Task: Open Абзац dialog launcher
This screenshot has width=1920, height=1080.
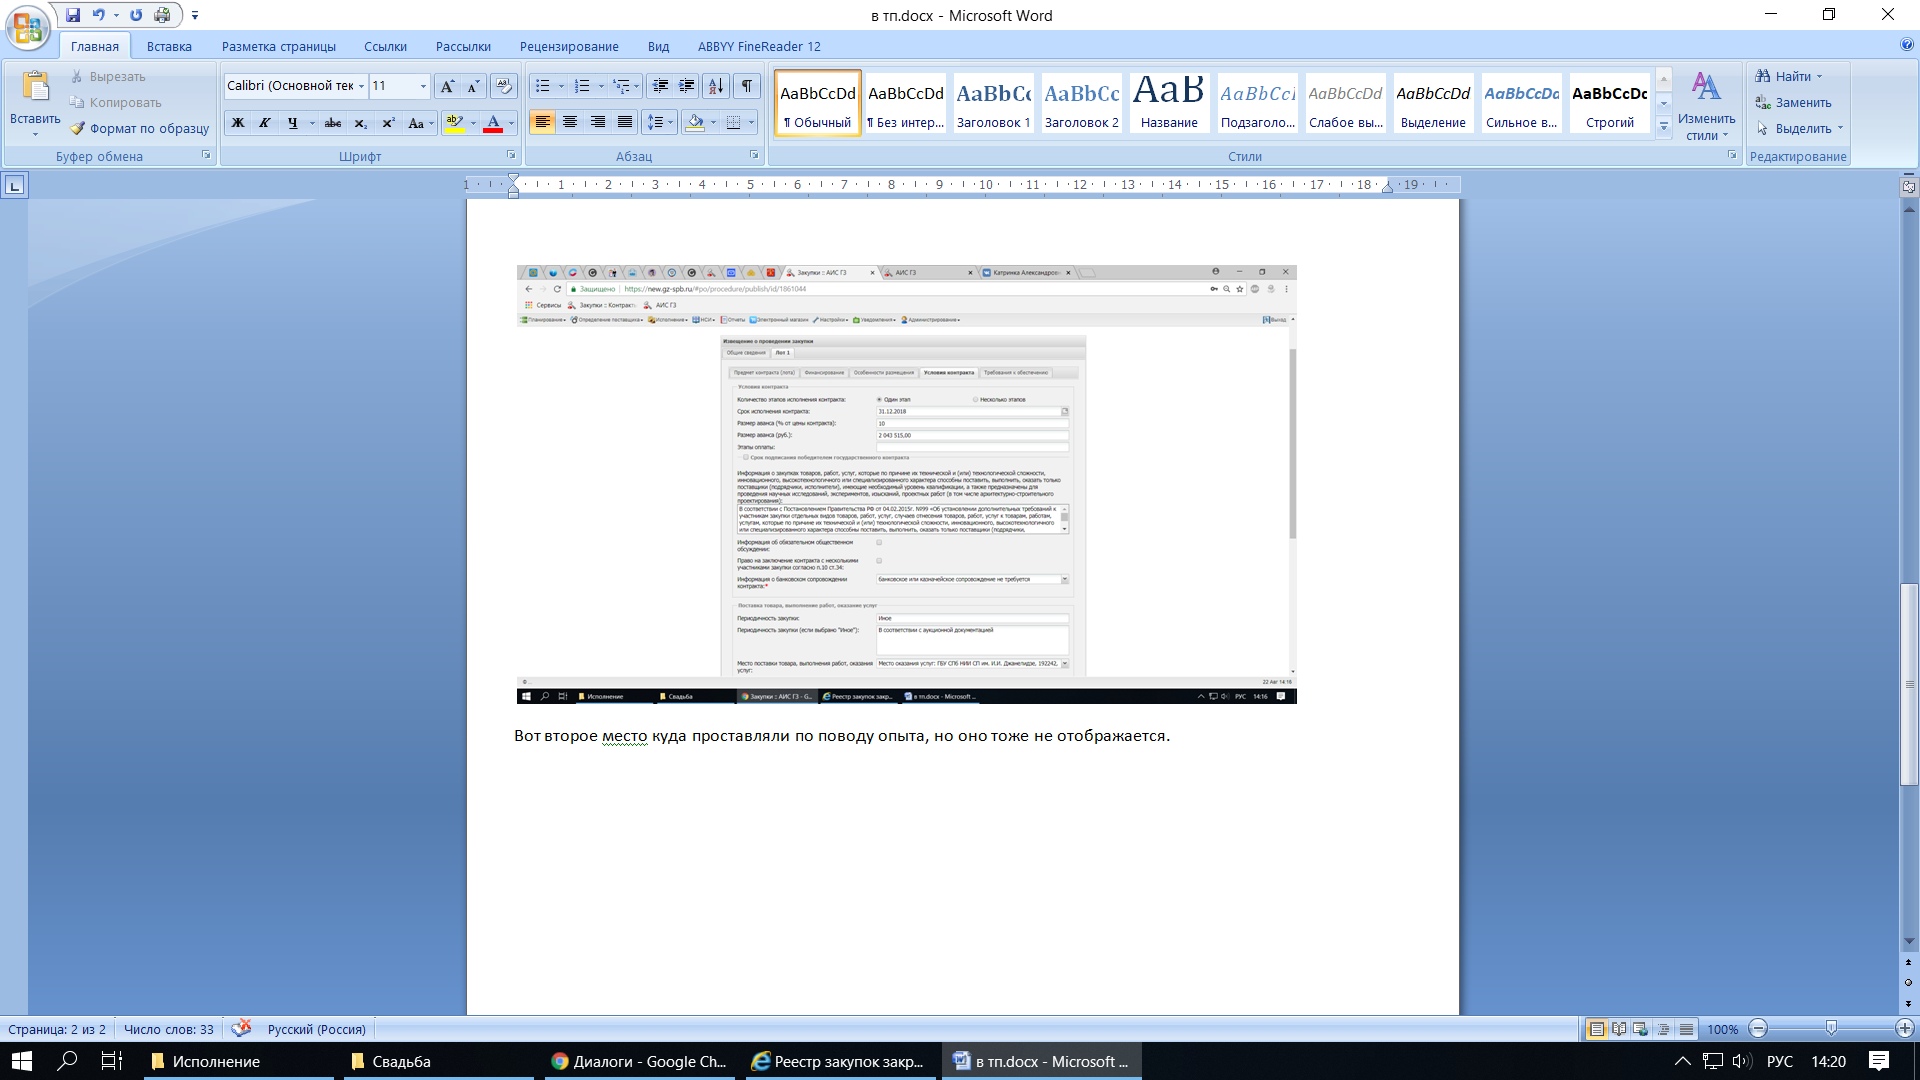Action: pyautogui.click(x=754, y=155)
